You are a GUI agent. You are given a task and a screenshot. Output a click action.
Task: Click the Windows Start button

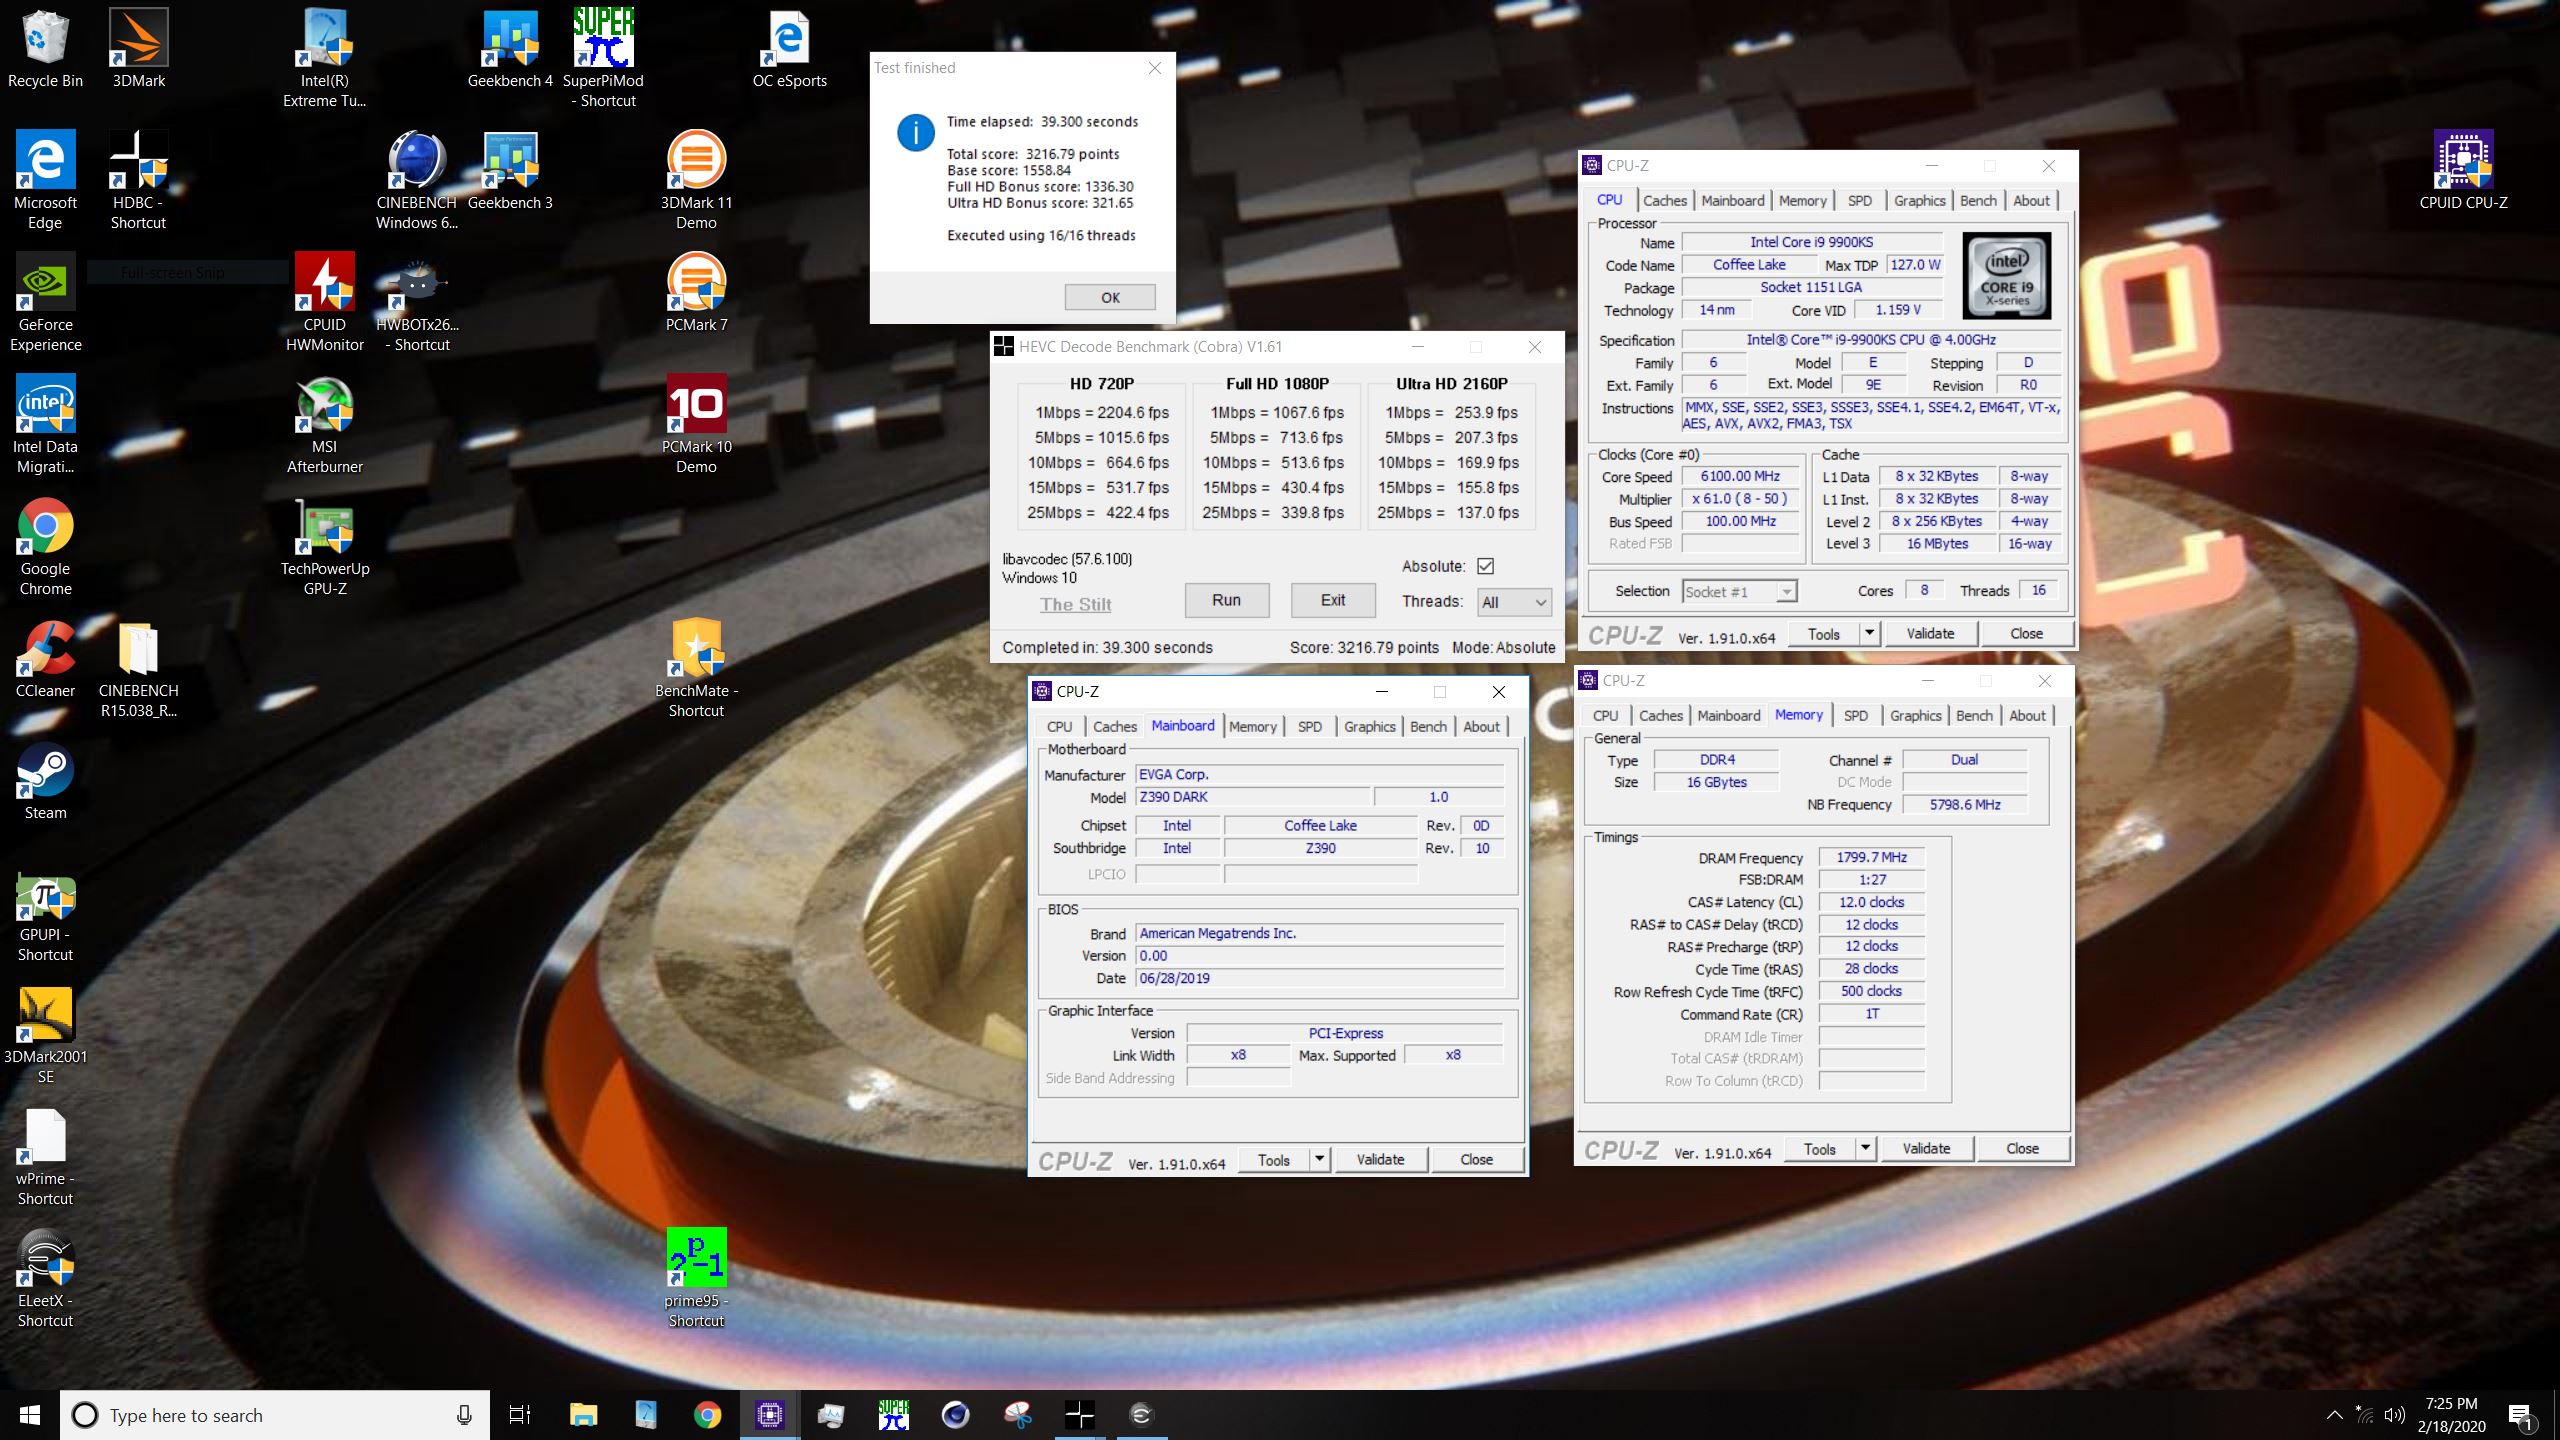click(x=30, y=1415)
